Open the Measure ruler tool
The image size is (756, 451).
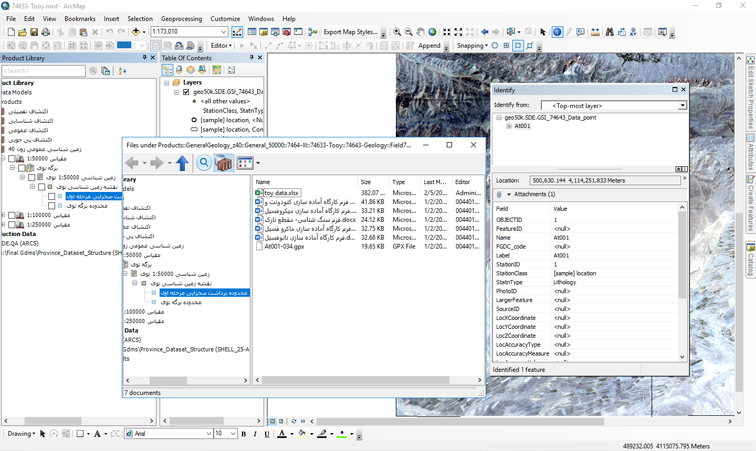click(595, 32)
